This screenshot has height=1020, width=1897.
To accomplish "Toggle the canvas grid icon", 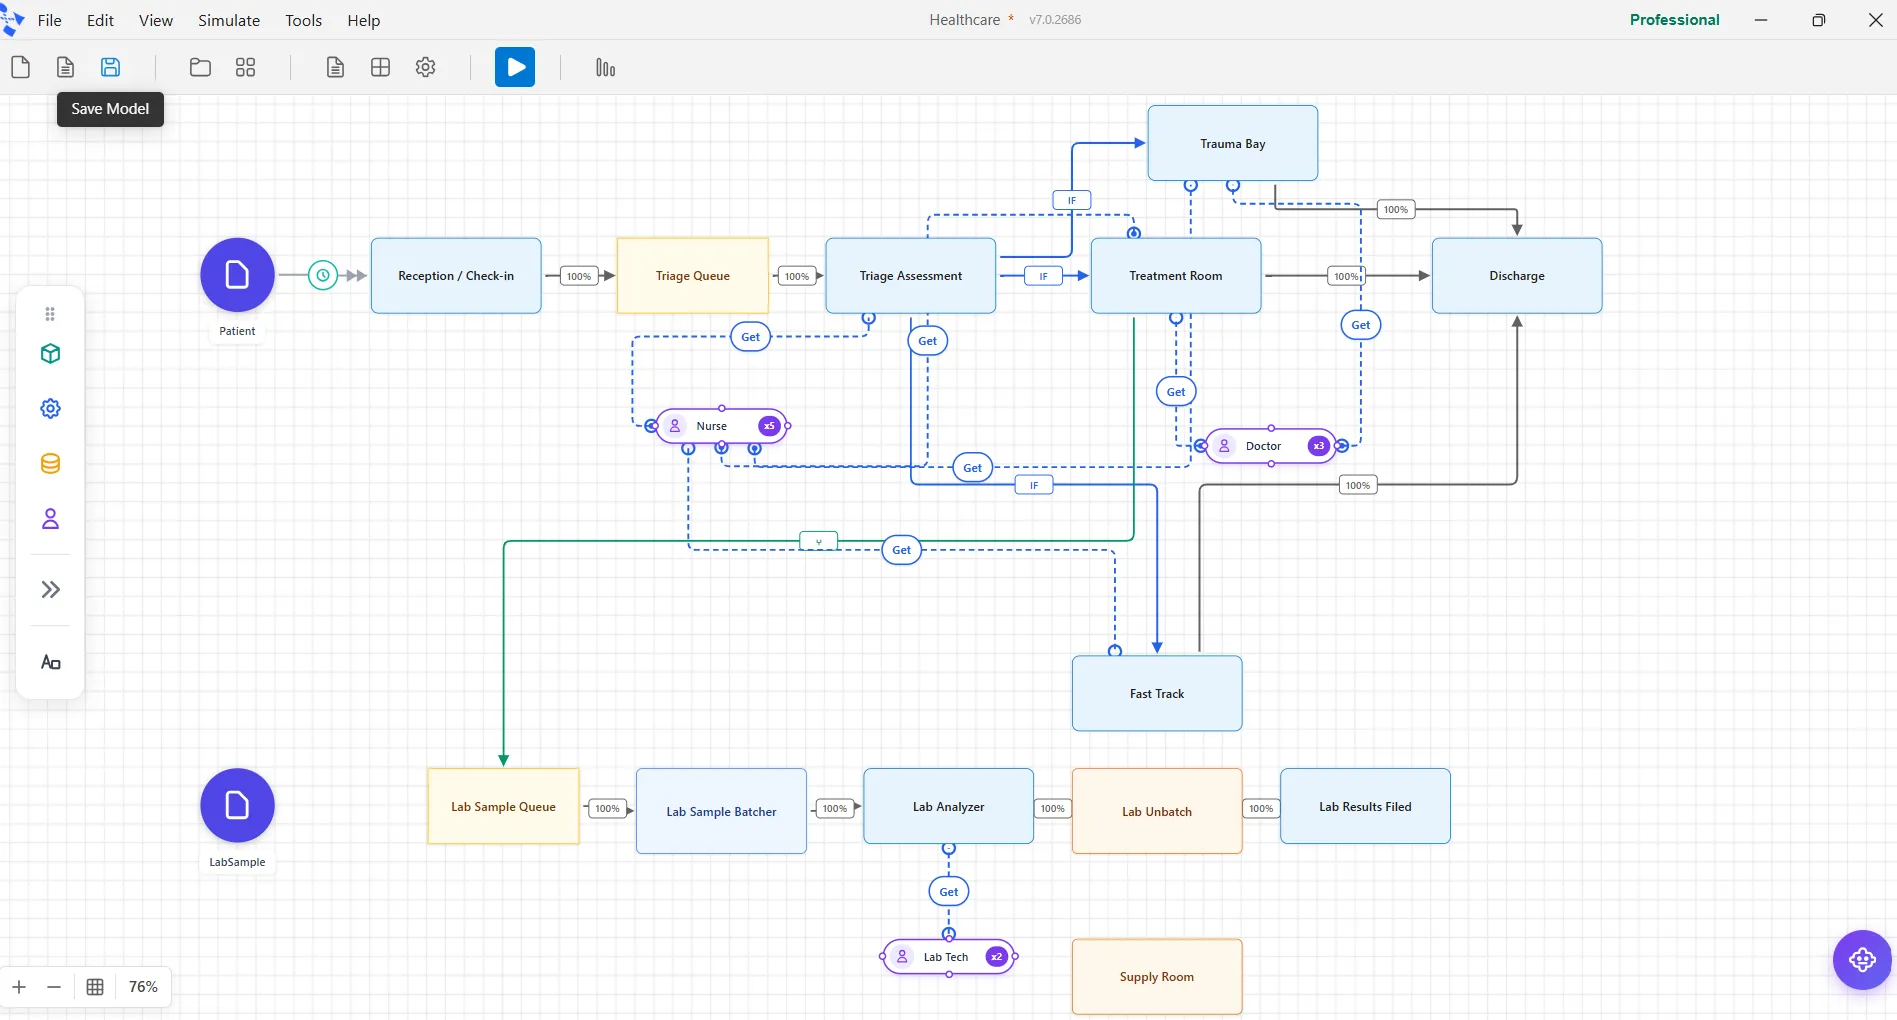I will point(95,987).
